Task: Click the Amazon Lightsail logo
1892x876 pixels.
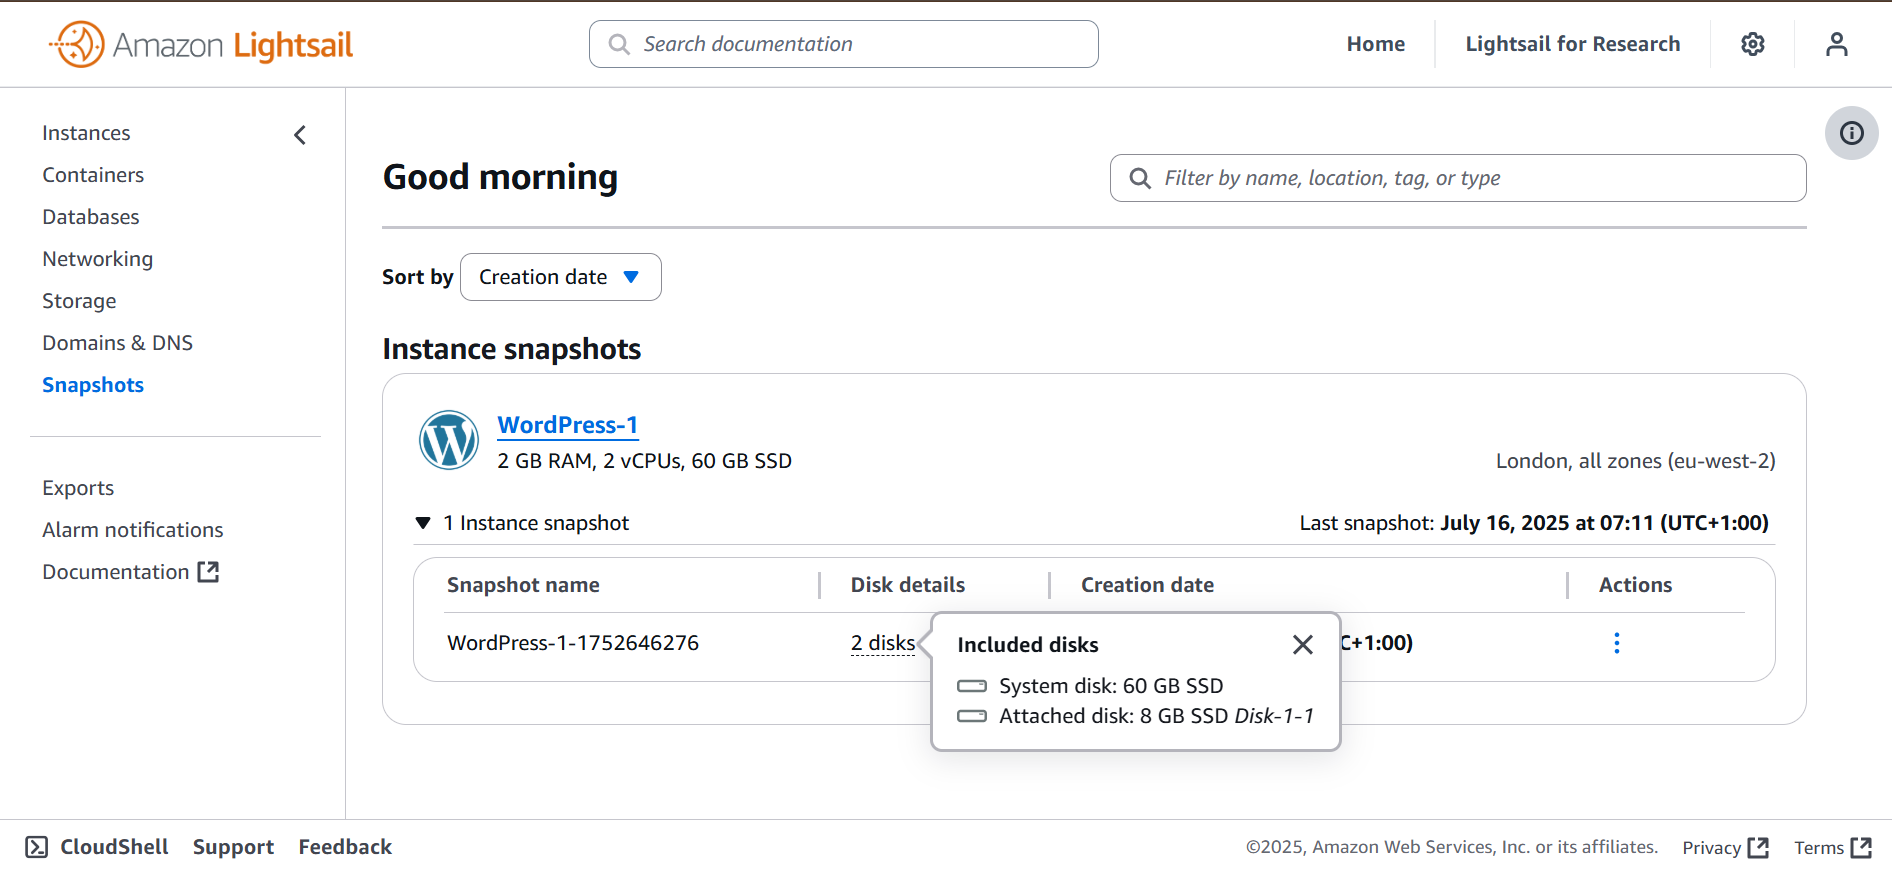Action: tap(201, 44)
